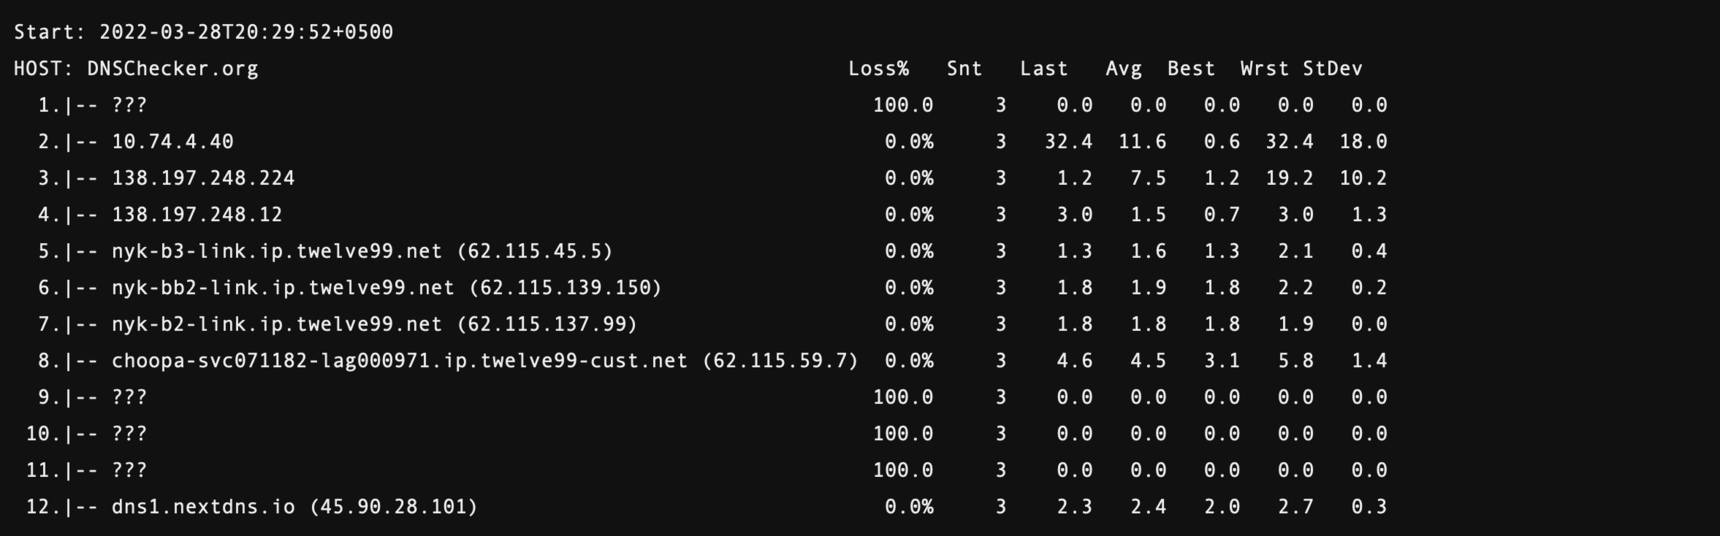Image resolution: width=1720 pixels, height=536 pixels.
Task: Click the Start timestamp line
Action: pos(203,32)
